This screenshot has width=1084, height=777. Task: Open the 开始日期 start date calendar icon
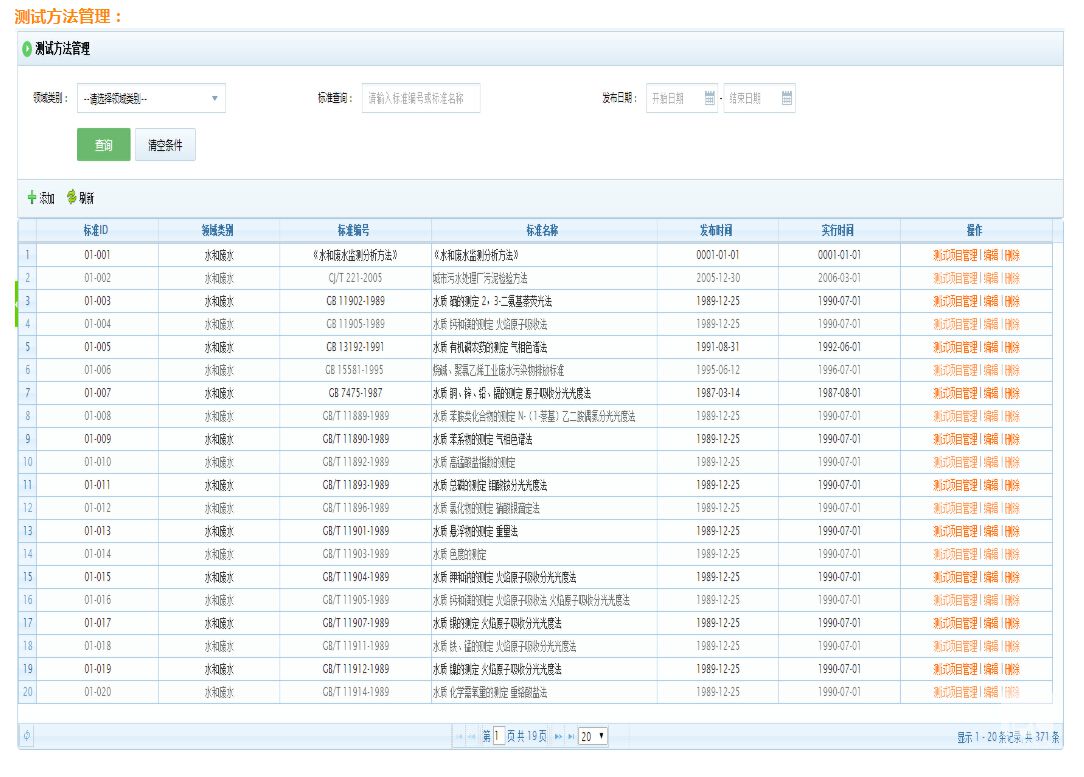[710, 98]
